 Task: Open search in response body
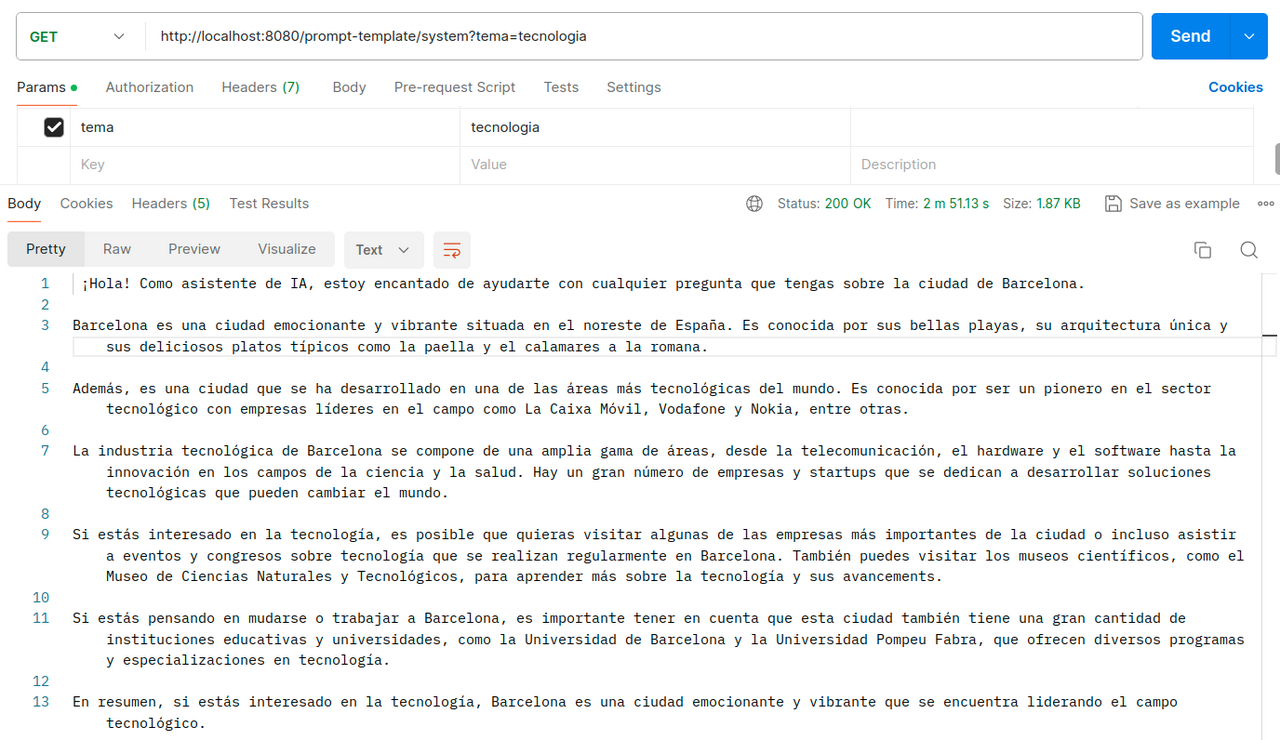(x=1249, y=250)
